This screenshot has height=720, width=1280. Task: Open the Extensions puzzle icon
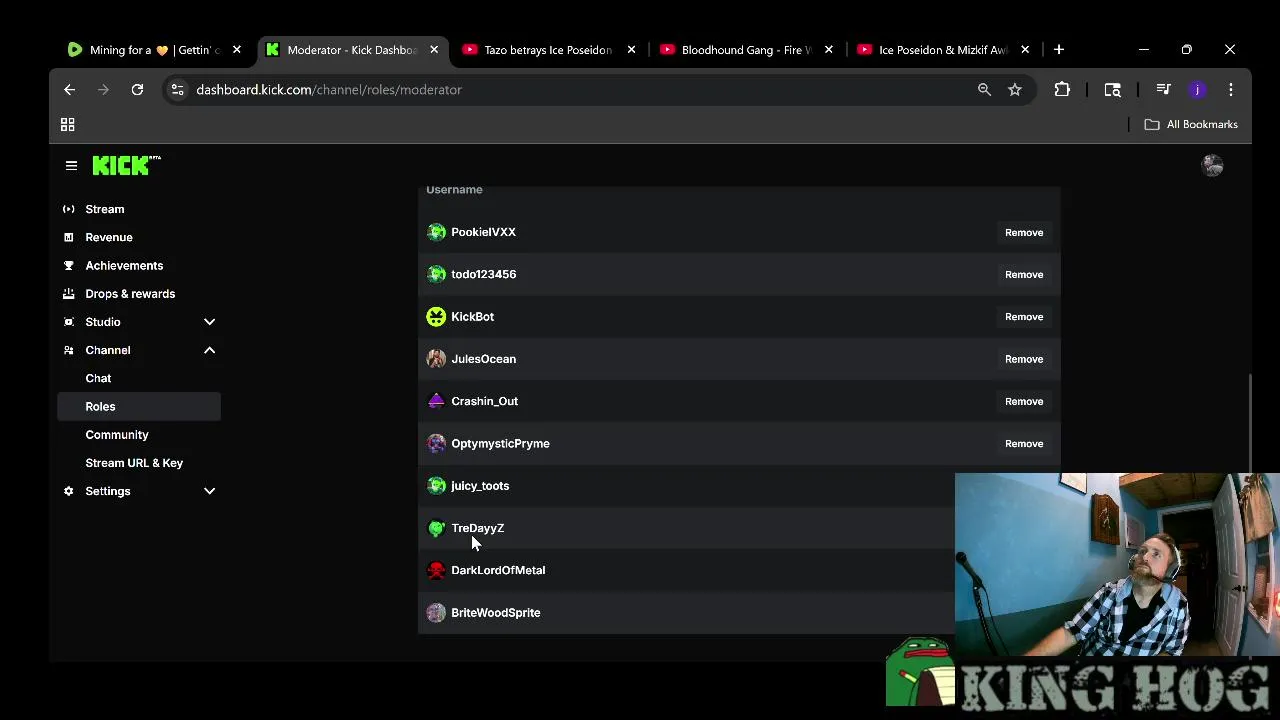pos(1062,90)
